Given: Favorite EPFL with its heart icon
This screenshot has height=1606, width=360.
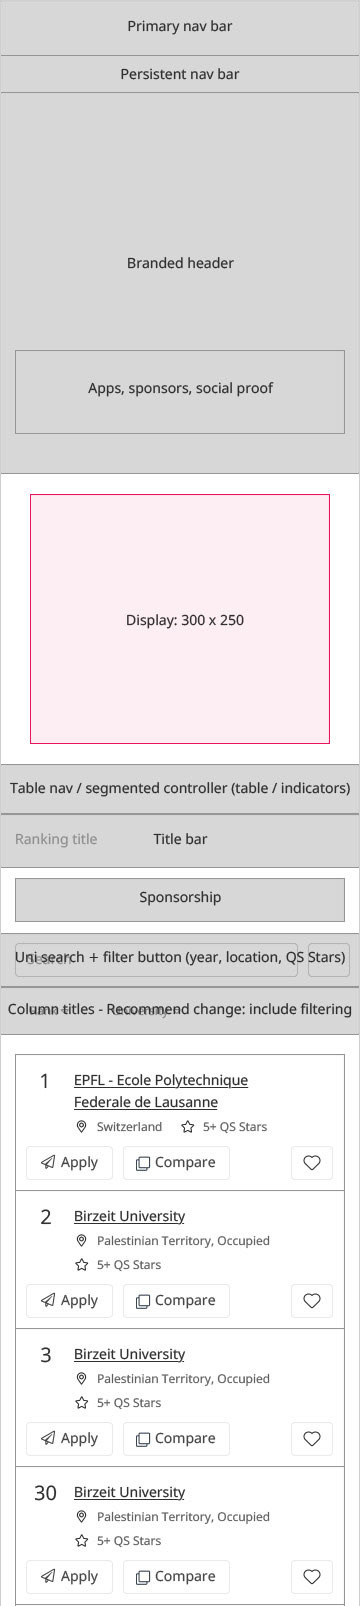Looking at the screenshot, I should (312, 1163).
